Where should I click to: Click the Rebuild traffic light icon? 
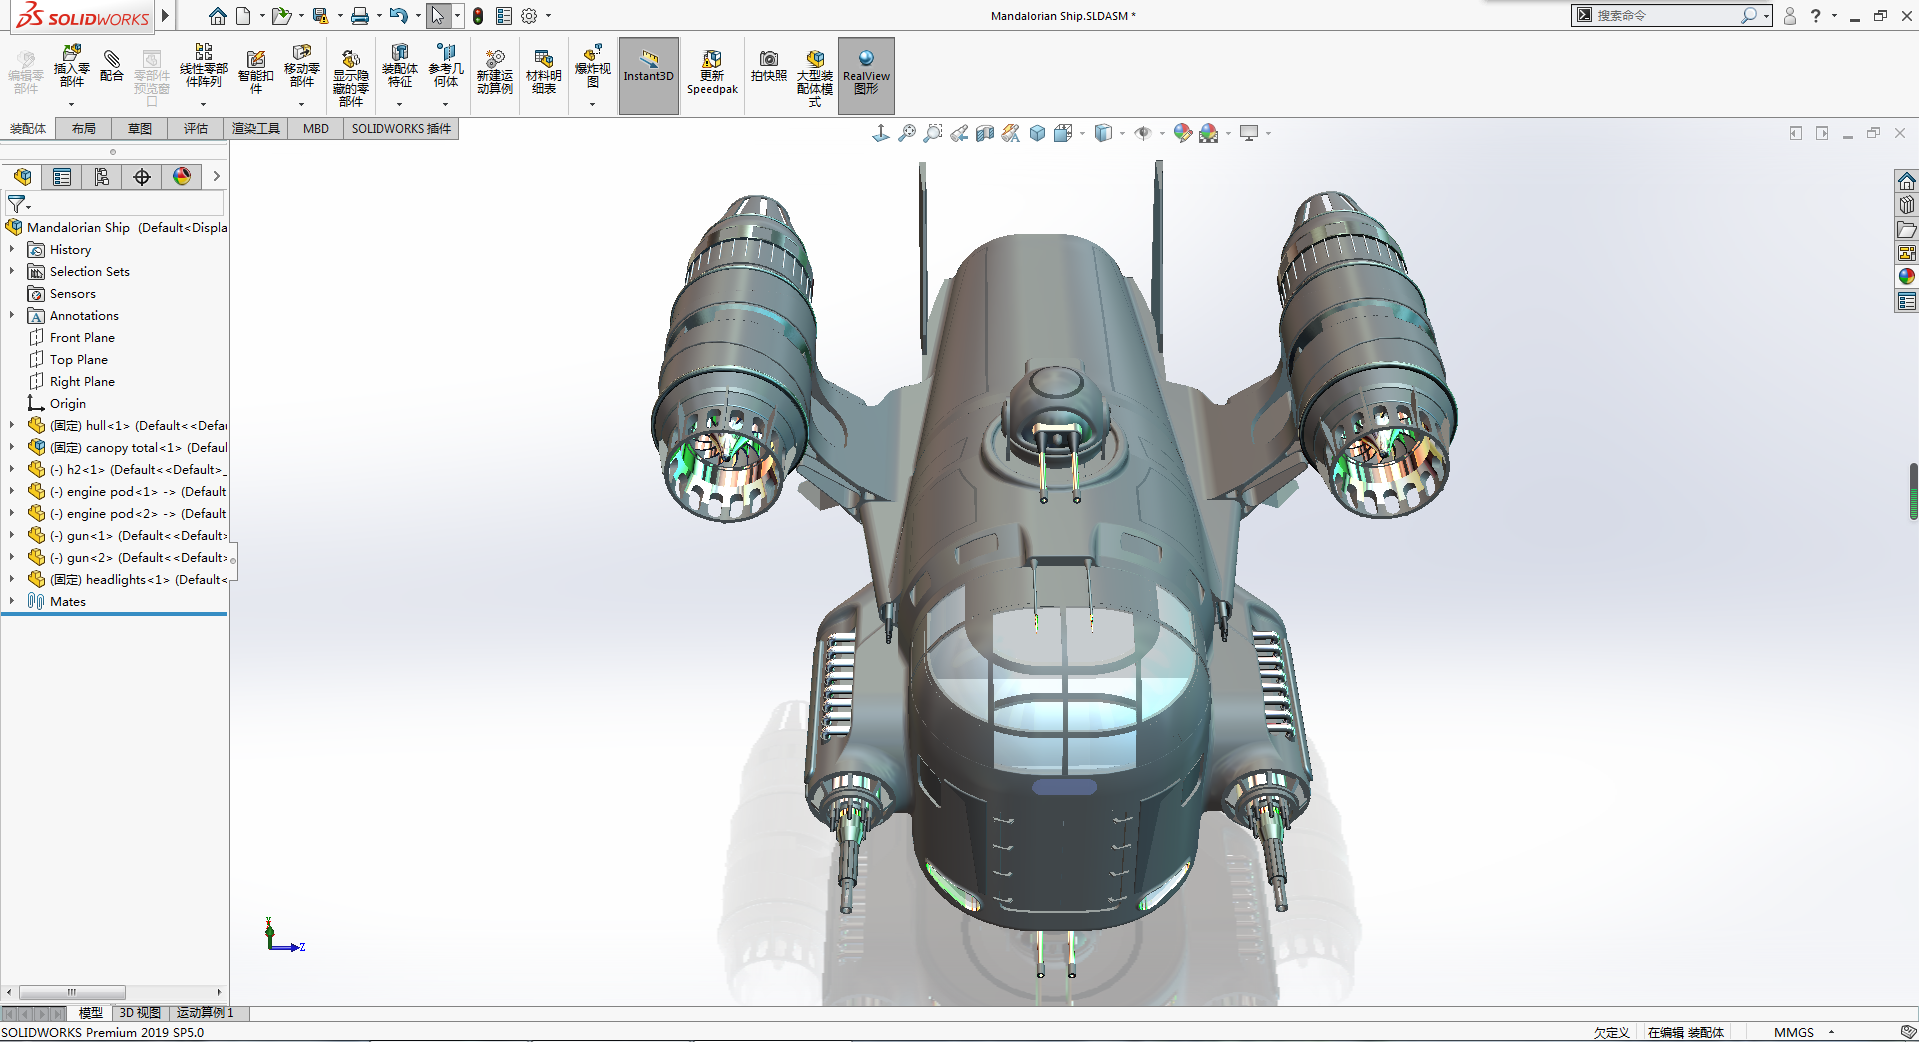click(478, 16)
